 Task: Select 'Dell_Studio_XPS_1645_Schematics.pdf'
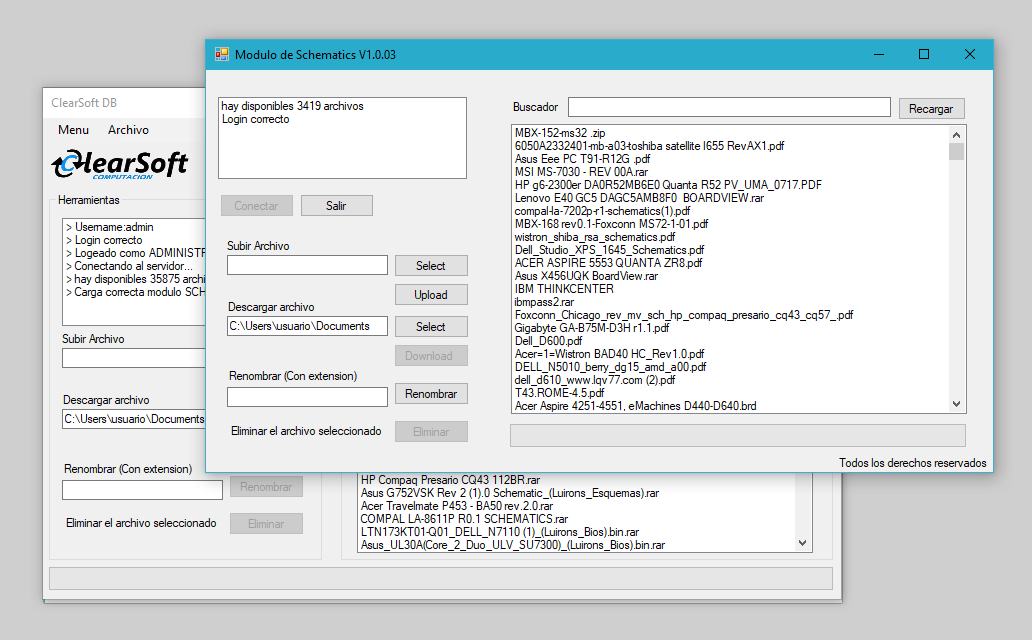pos(609,250)
